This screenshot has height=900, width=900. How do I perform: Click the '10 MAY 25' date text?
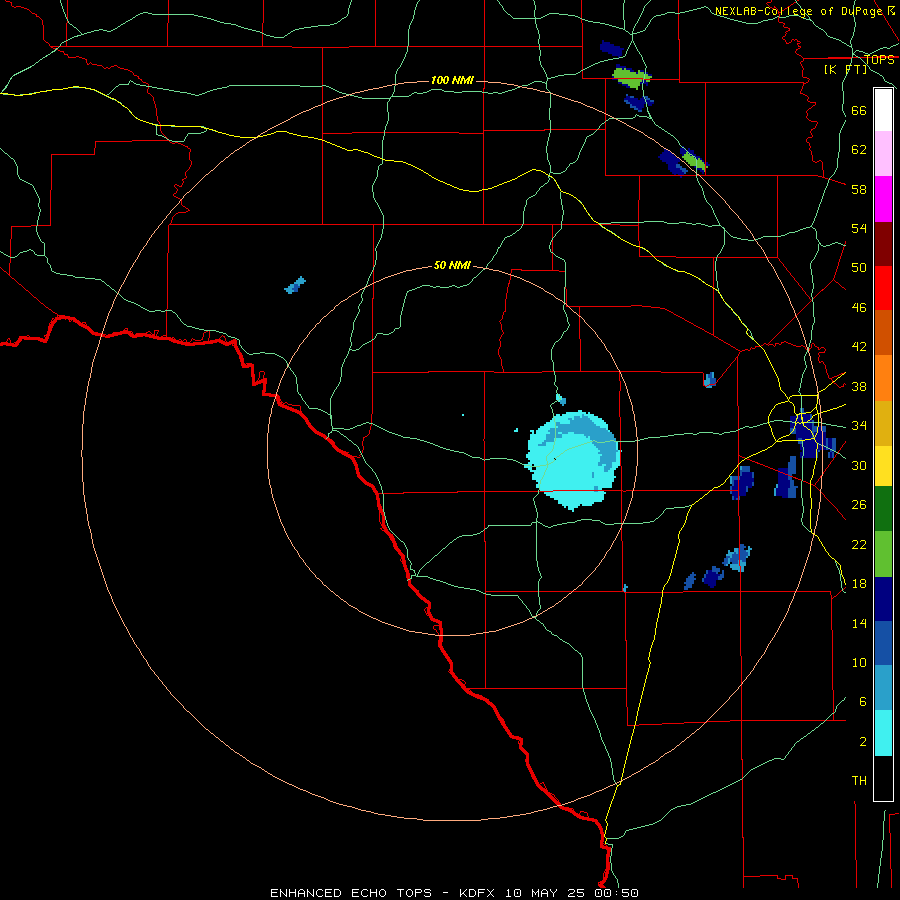tap(545, 893)
